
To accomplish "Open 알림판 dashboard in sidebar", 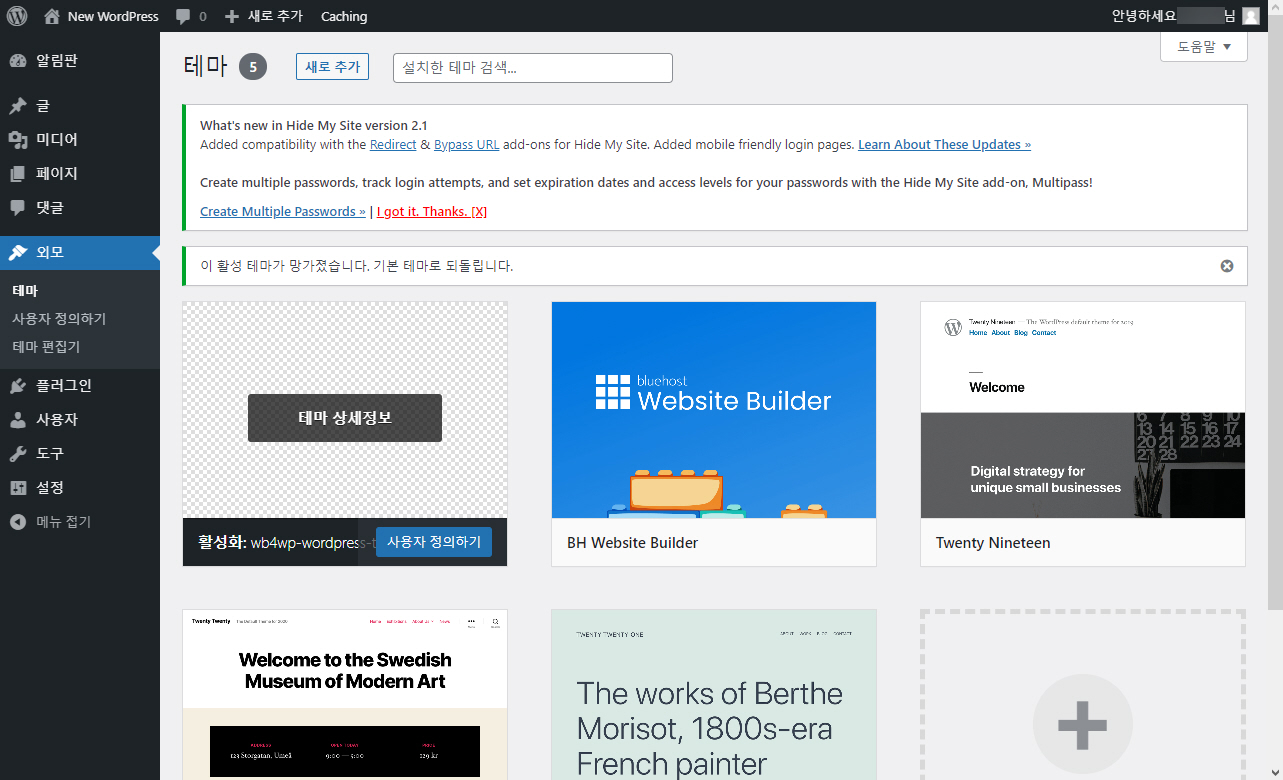I will [80, 61].
